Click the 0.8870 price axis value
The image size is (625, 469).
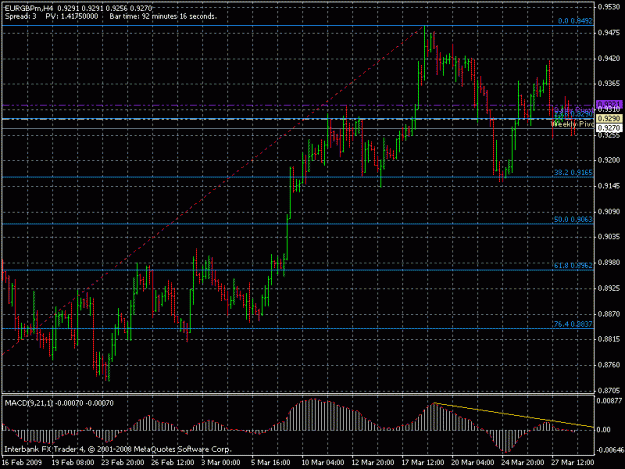(x=609, y=314)
